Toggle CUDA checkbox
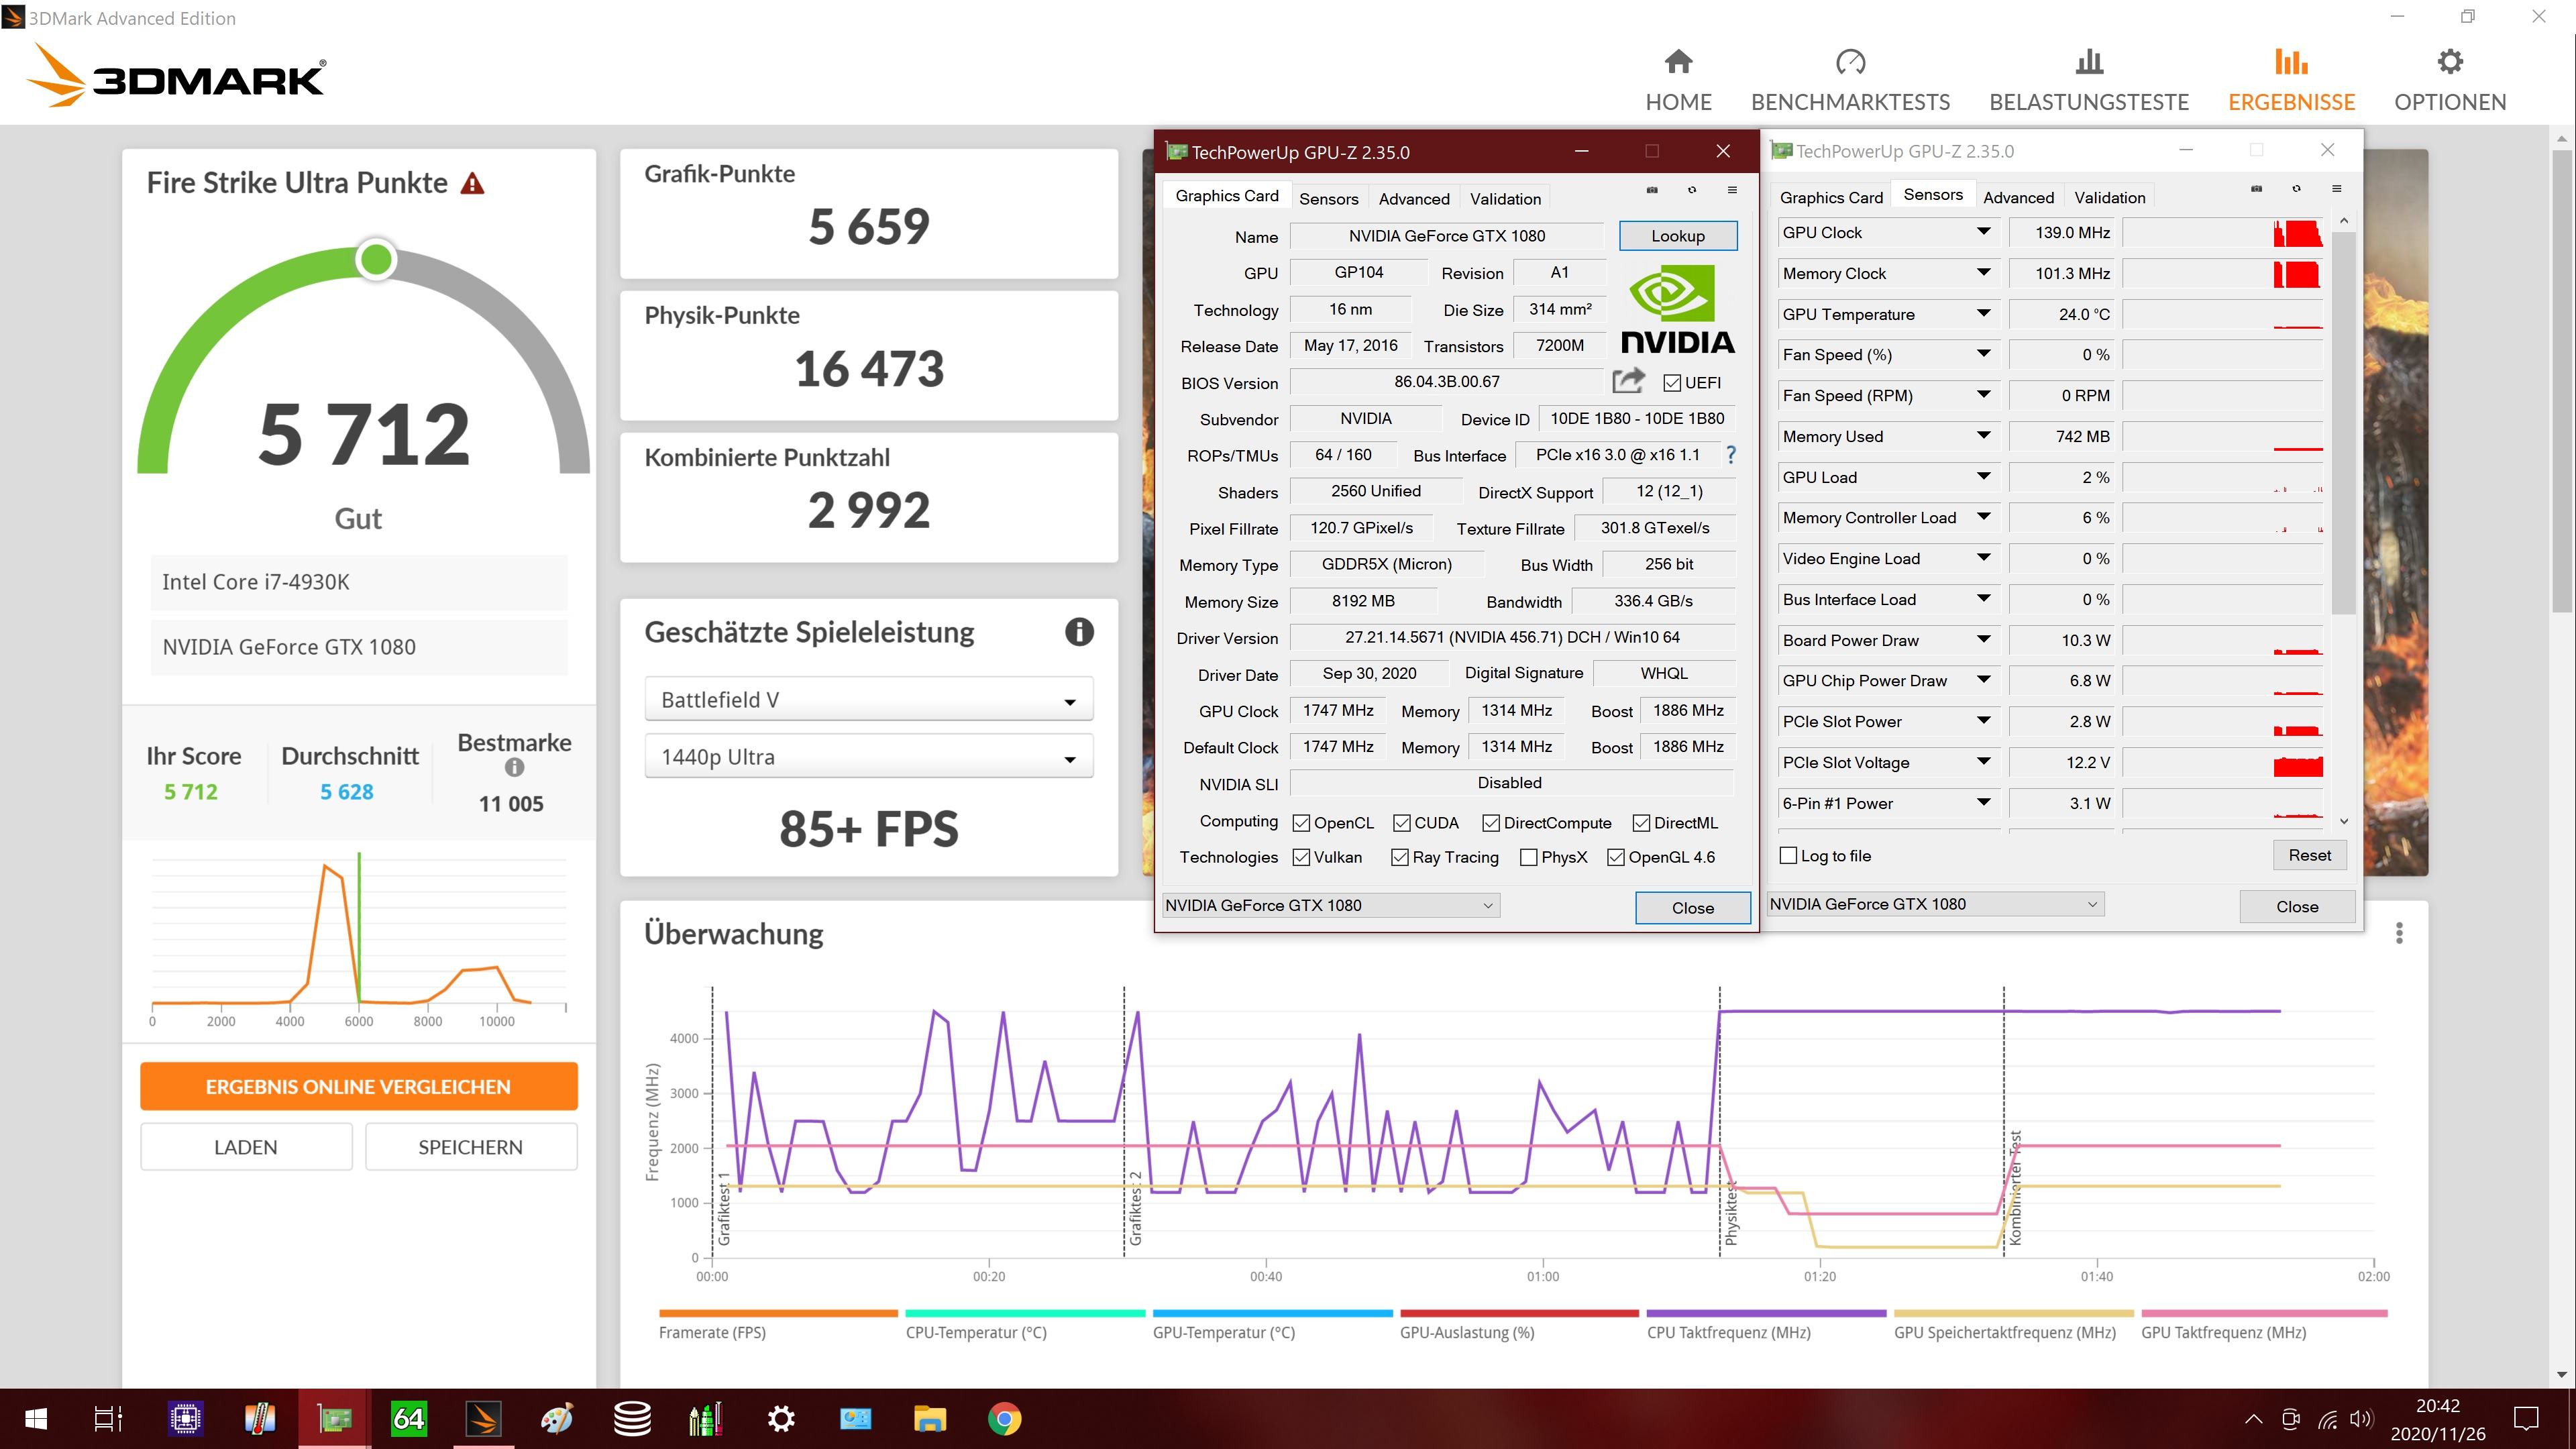 [1401, 823]
